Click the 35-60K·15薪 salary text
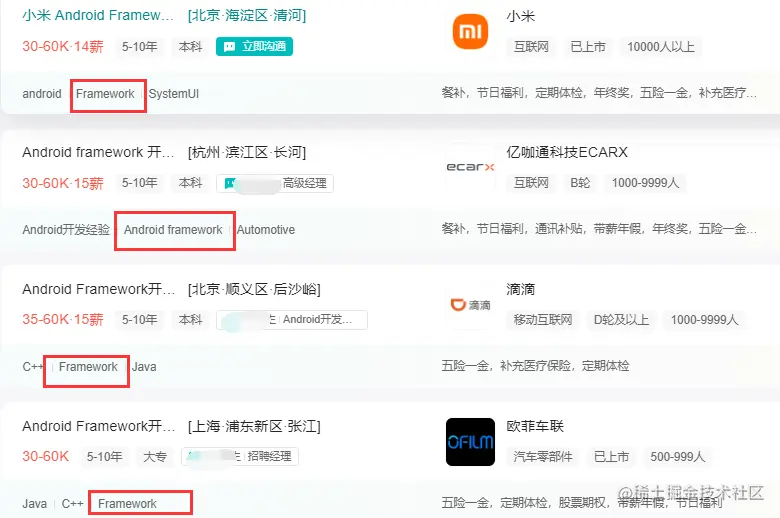Screen dimensions: 780x518 63,319
